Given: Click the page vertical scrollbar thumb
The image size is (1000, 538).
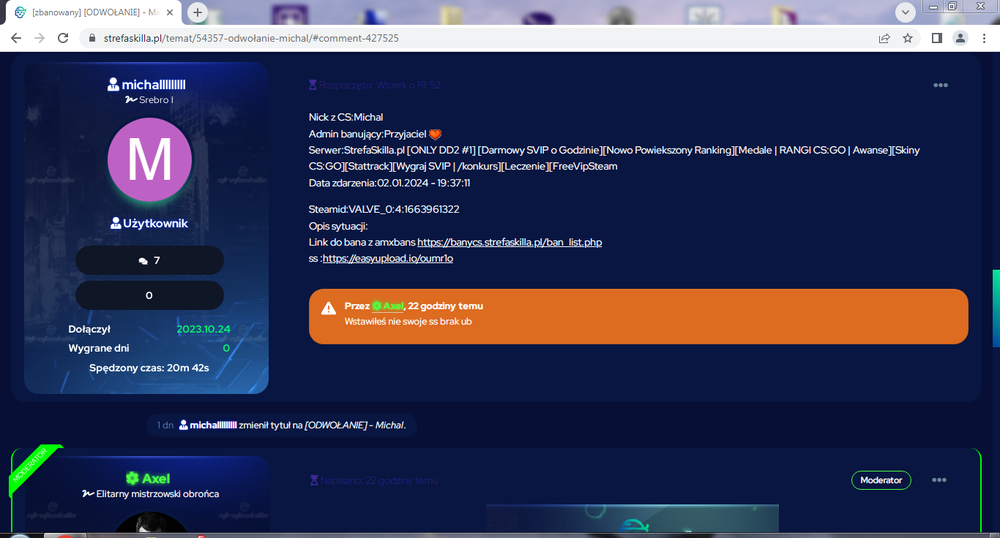Looking at the screenshot, I should pos(996,309).
